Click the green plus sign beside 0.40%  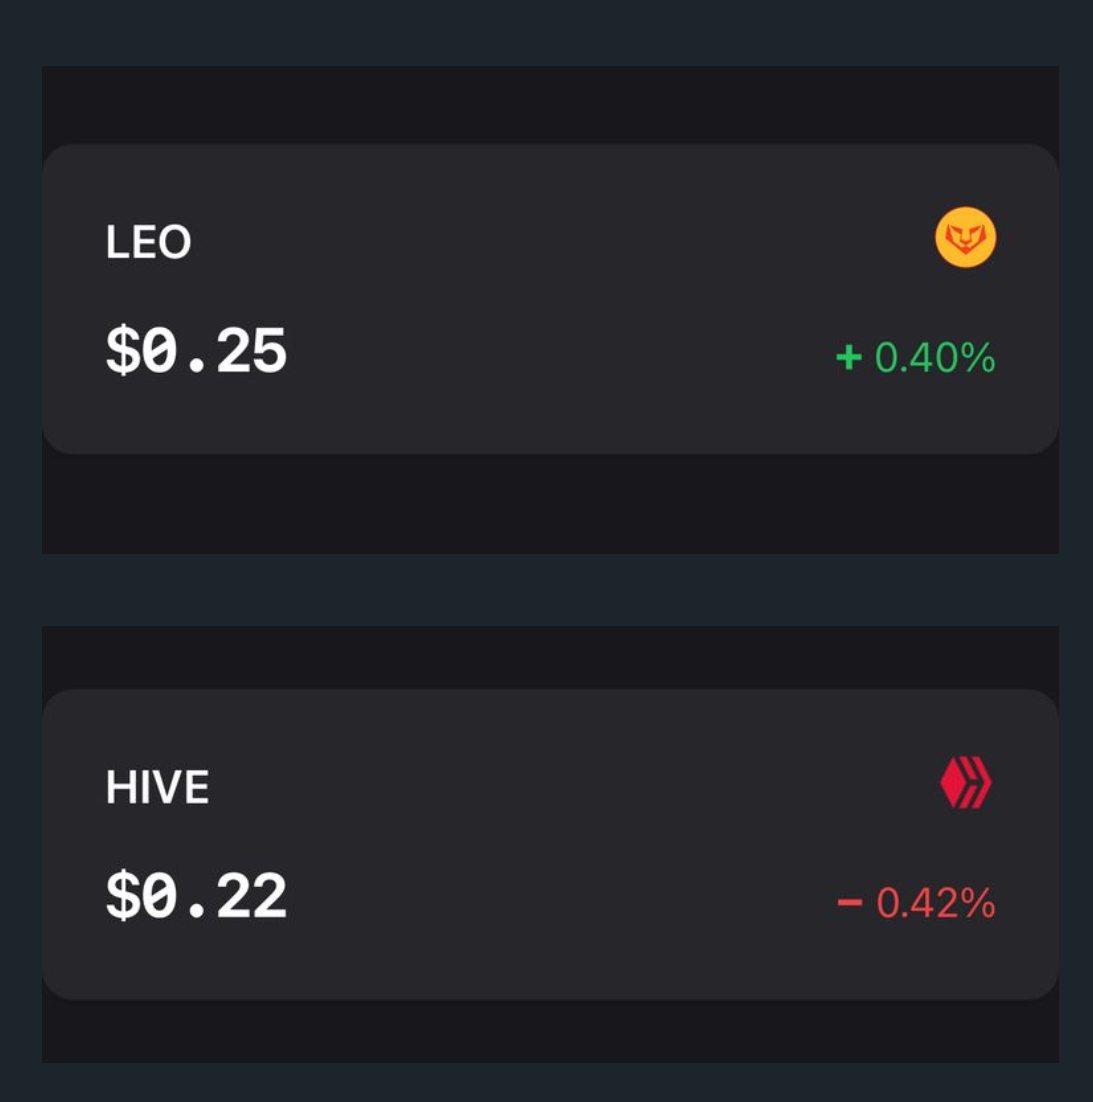(x=849, y=357)
